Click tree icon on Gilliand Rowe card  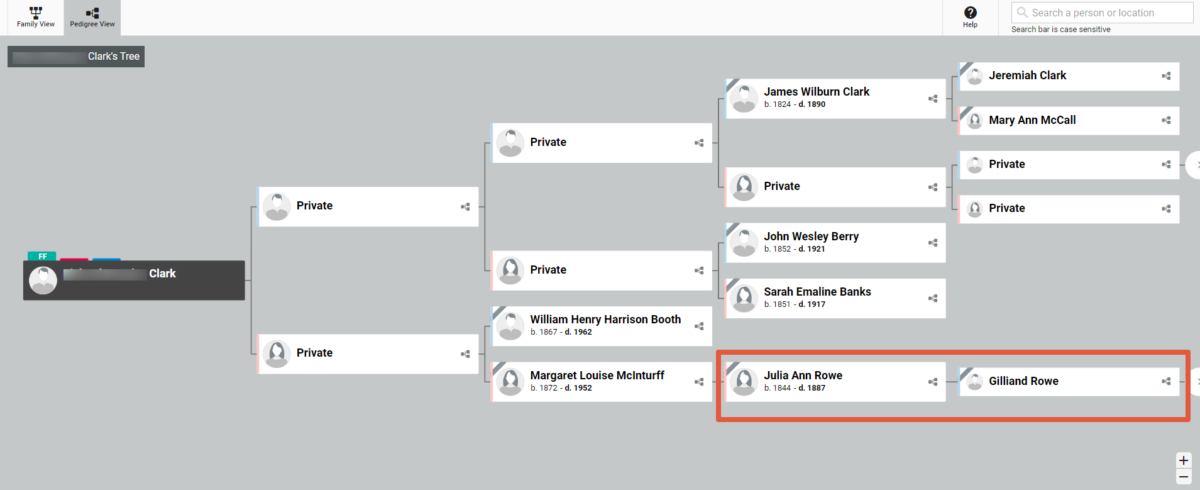pos(1166,381)
